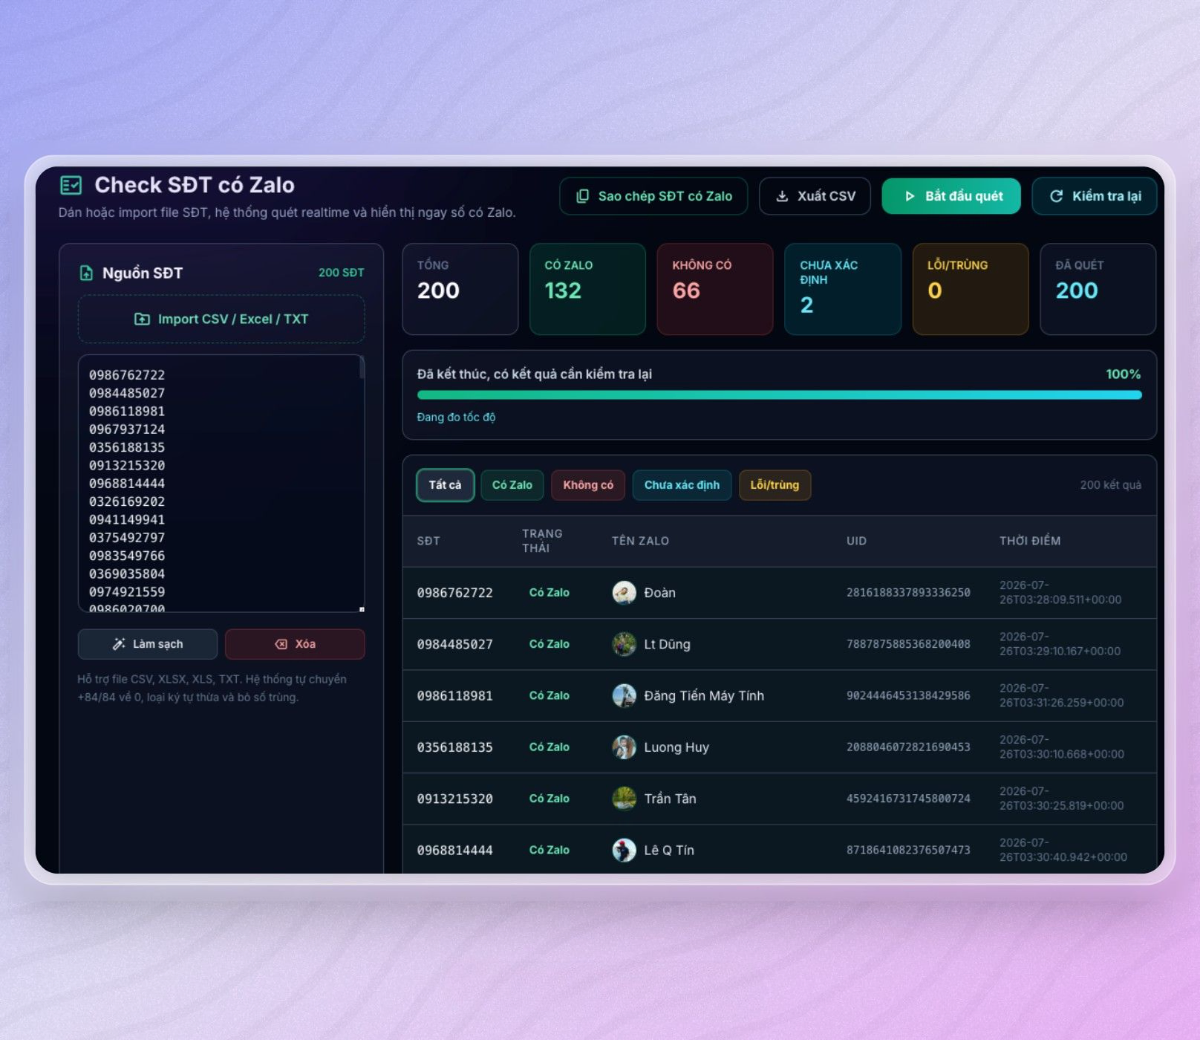
Task: Click the Check SĐT có Zalo checklist logo icon
Action: click(71, 185)
